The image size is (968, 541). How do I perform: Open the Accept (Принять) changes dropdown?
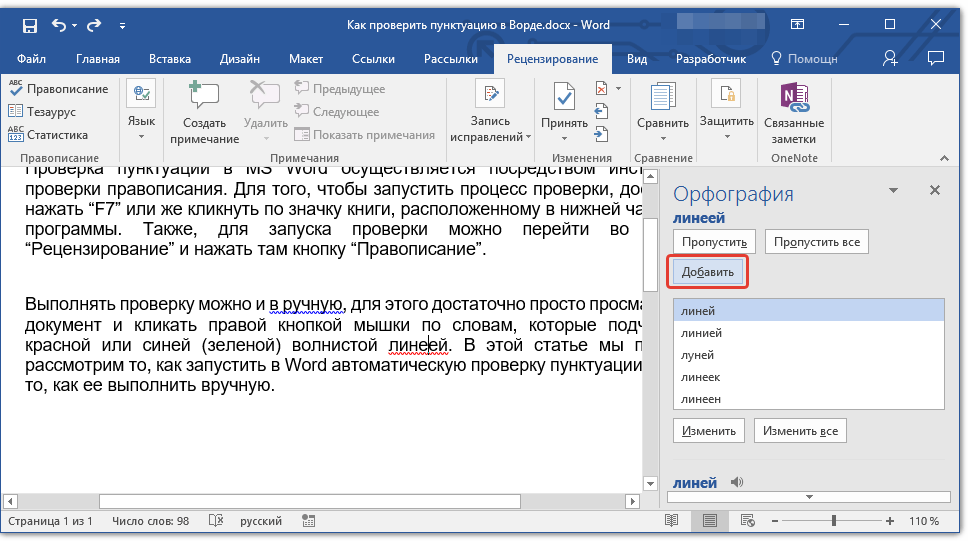pos(564,137)
